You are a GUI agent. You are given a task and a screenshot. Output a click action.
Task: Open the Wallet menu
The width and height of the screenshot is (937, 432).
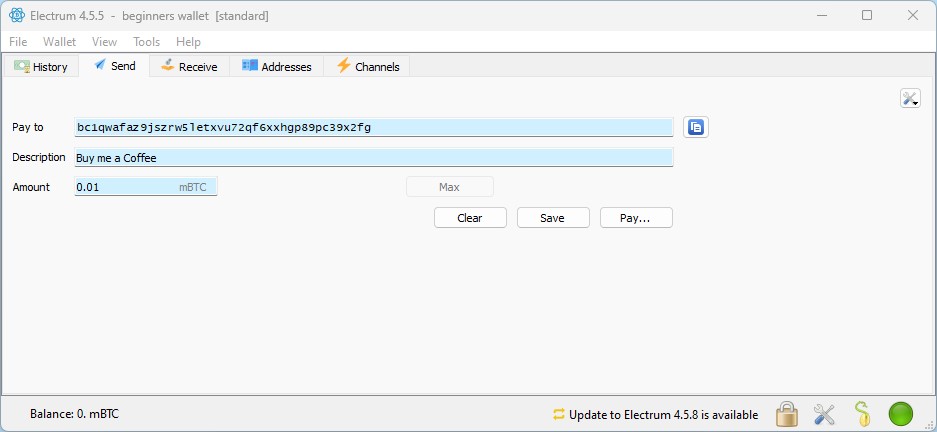(x=59, y=42)
